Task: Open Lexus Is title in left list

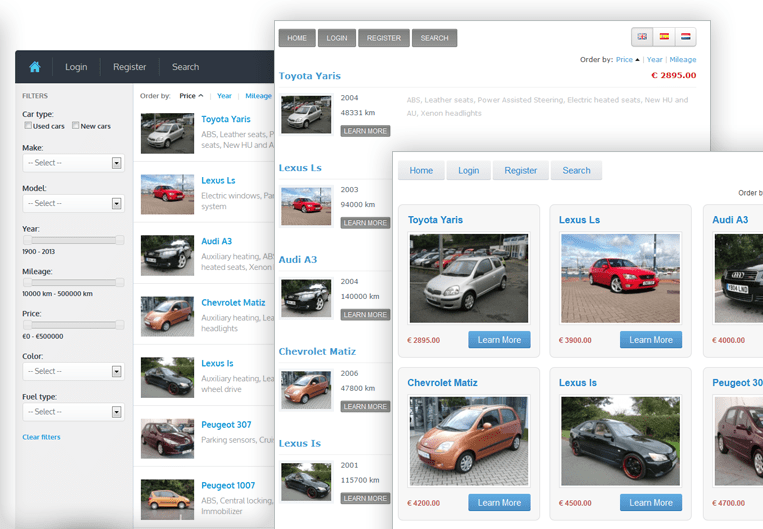Action: 217,364
